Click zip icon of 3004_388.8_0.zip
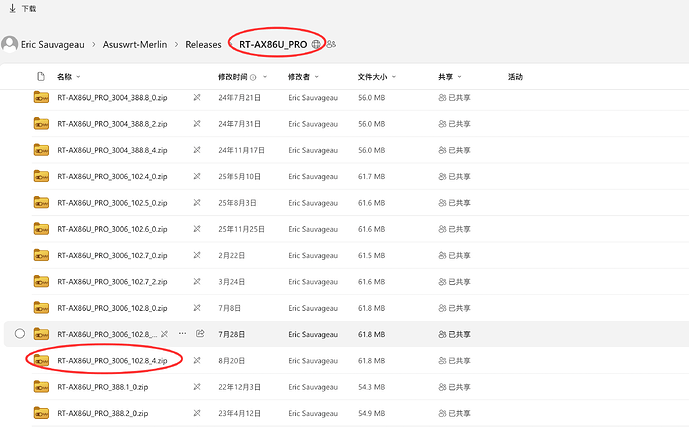The image size is (689, 428). coord(41,97)
